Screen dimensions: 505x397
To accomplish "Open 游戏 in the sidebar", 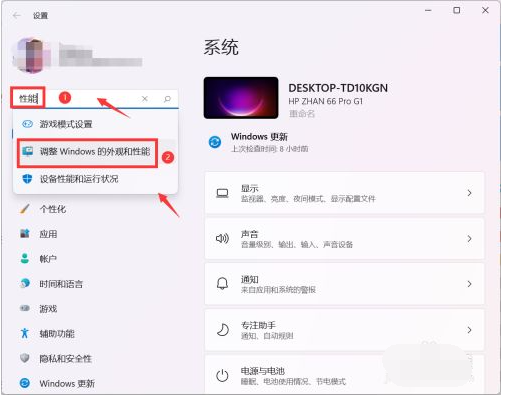I will (x=48, y=309).
